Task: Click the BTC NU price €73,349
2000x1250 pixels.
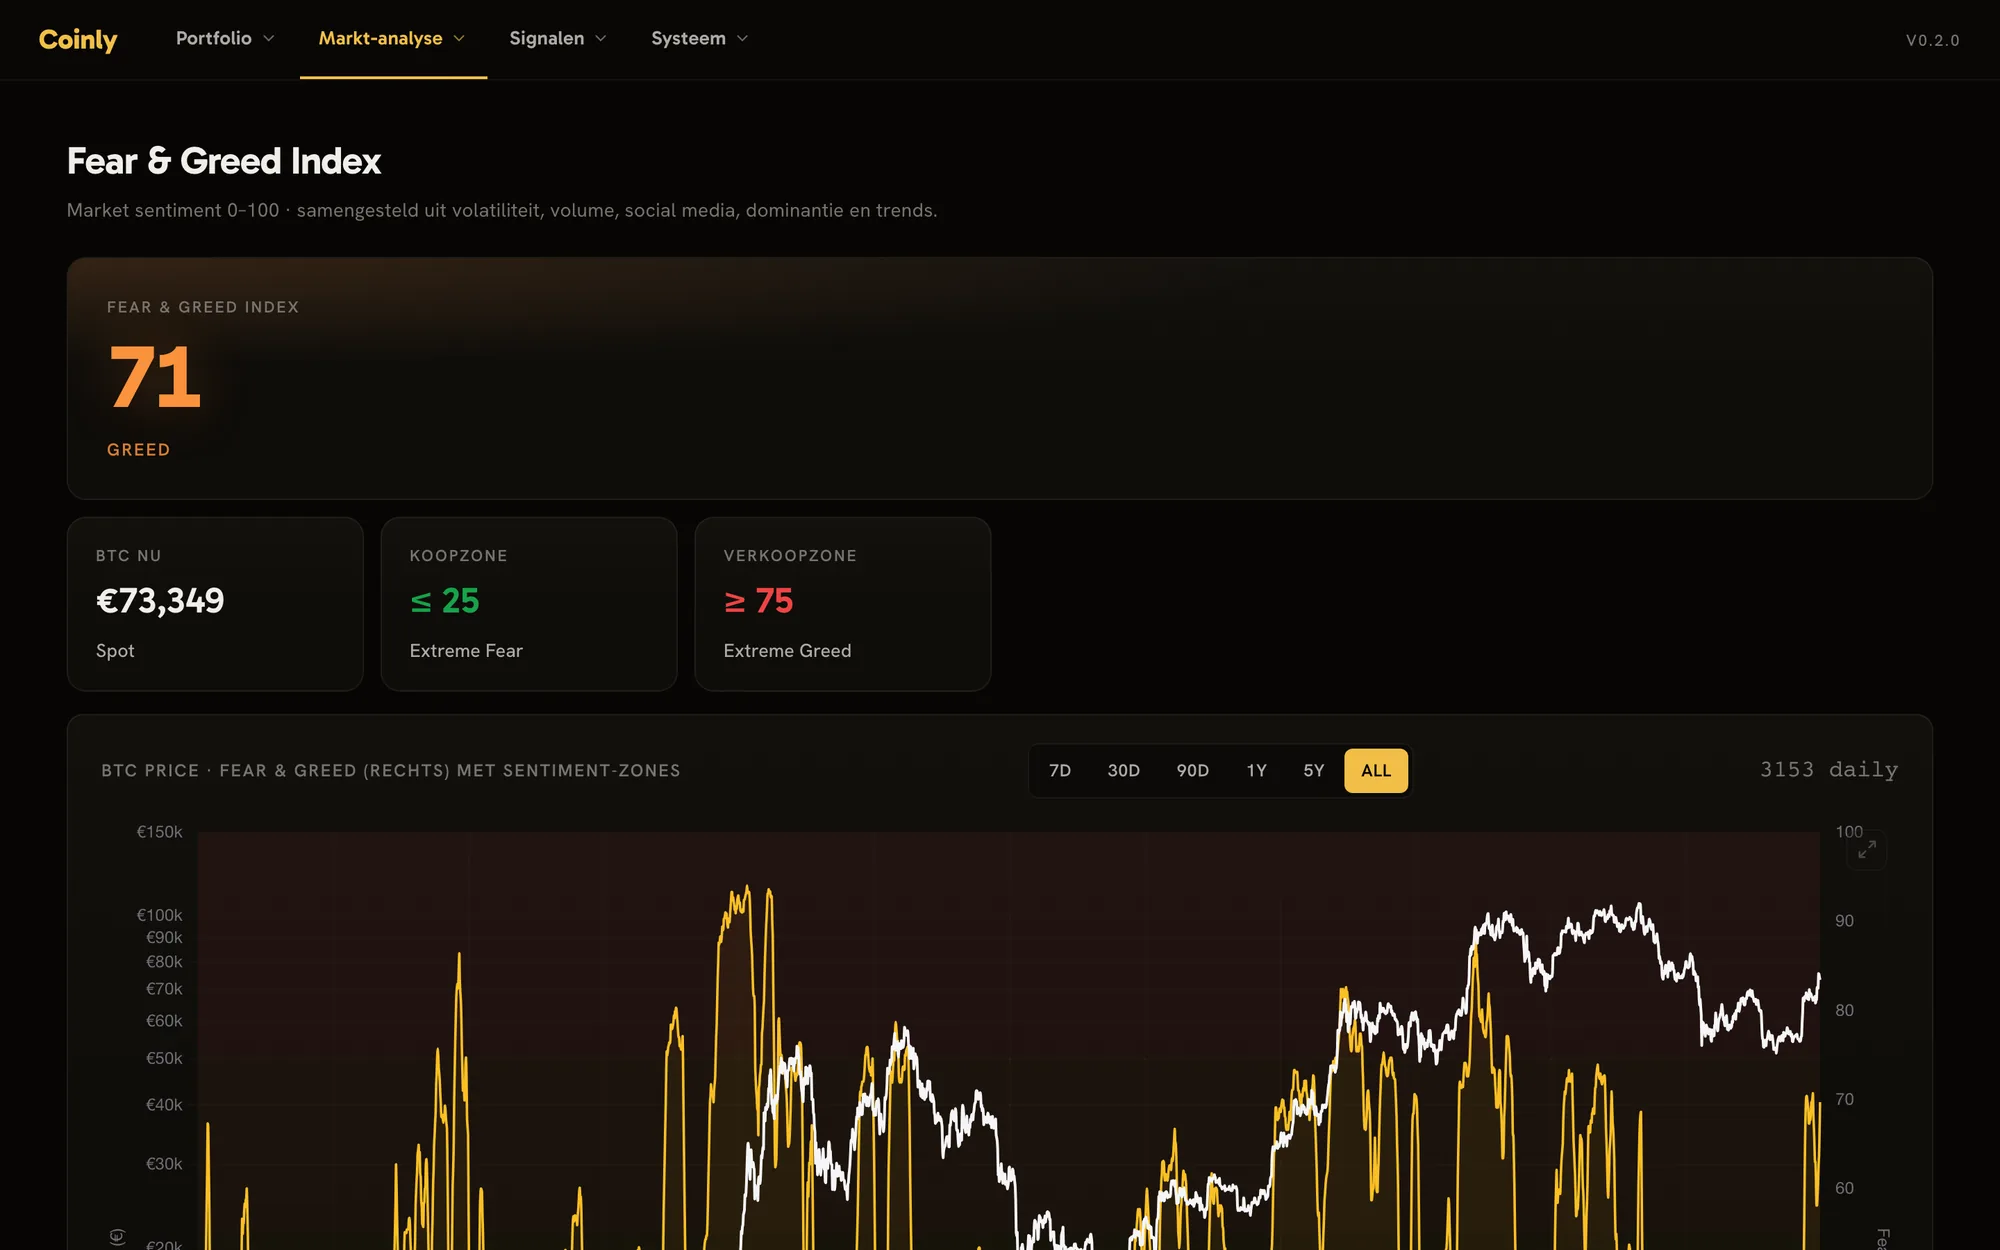Action: [x=160, y=601]
